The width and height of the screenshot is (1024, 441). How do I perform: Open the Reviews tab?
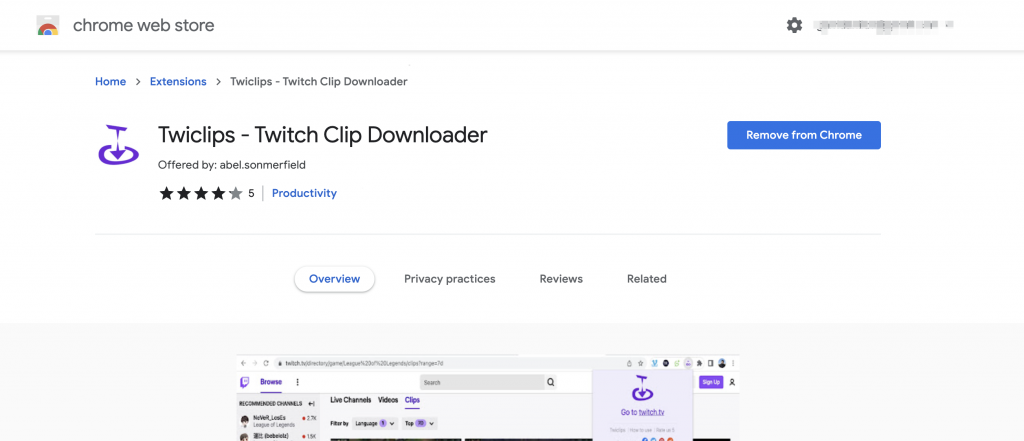click(x=561, y=279)
